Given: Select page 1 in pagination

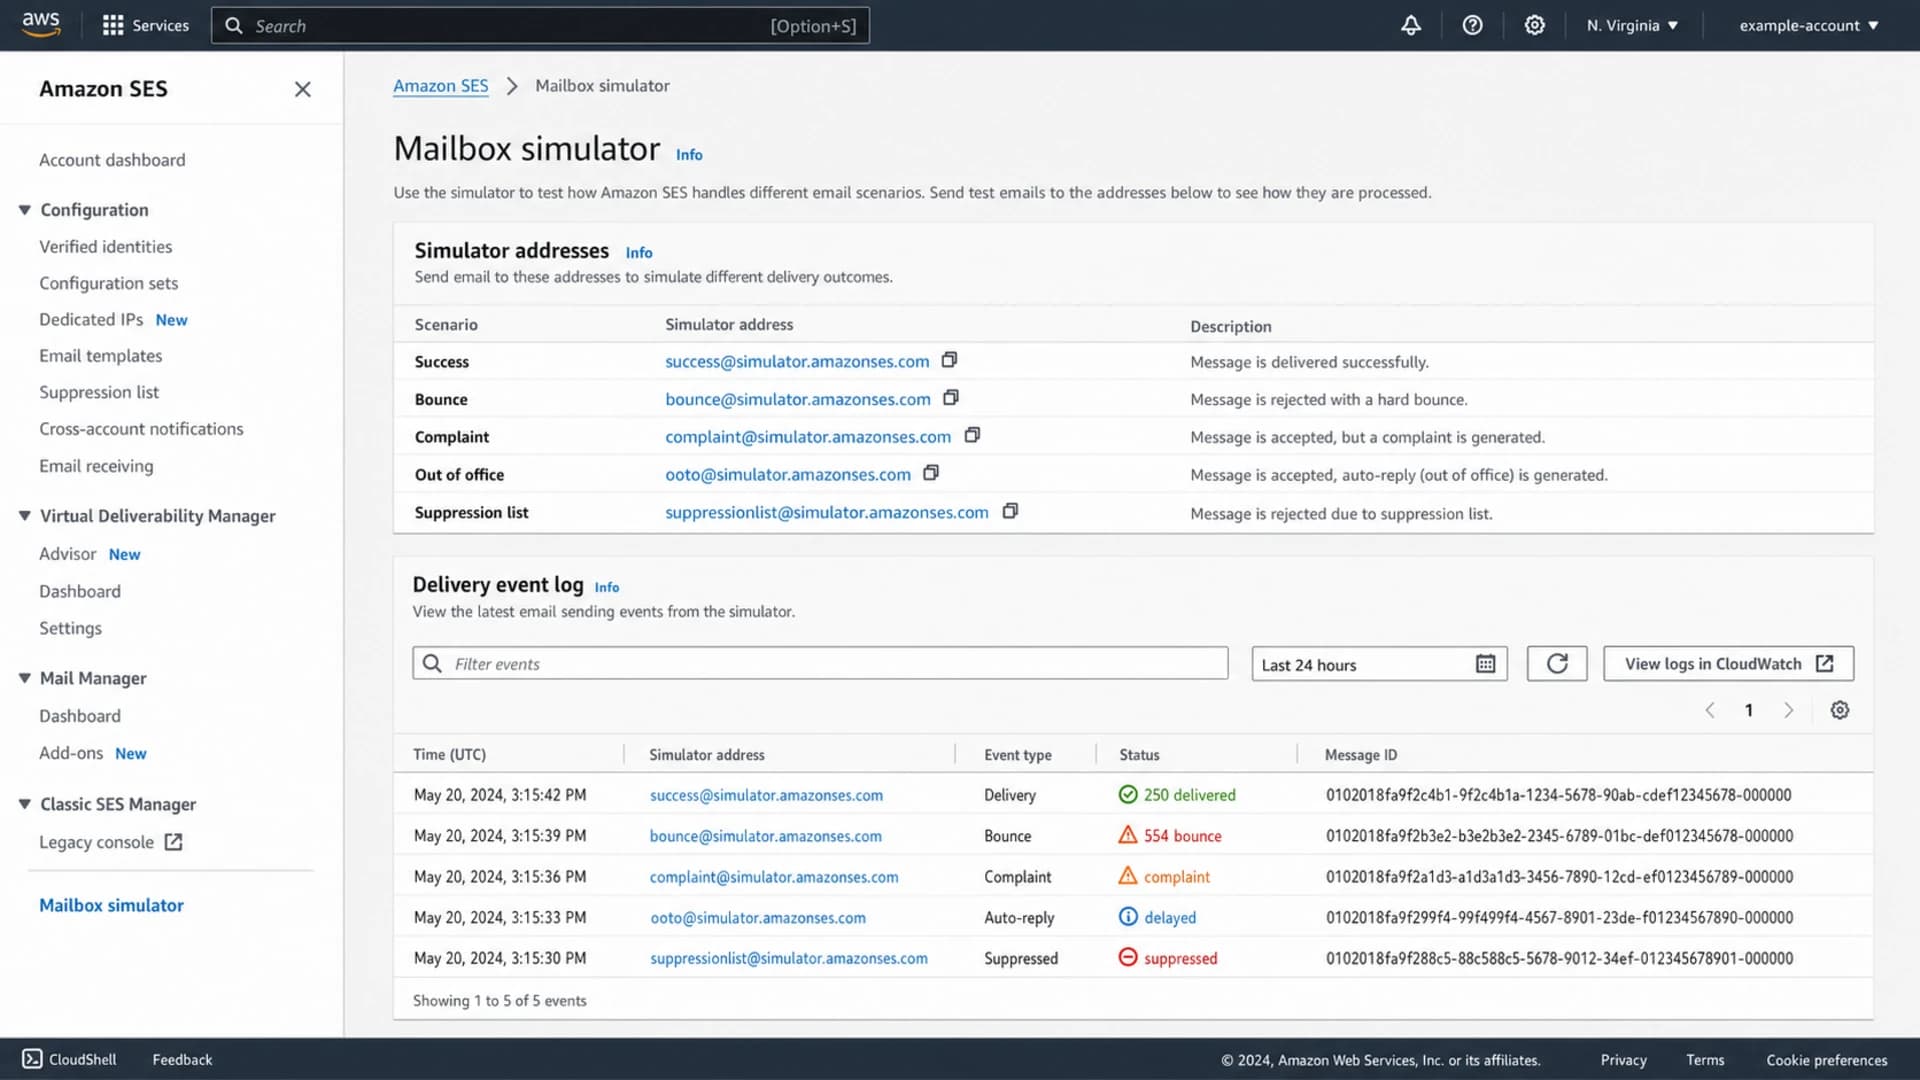Looking at the screenshot, I should tap(1748, 710).
